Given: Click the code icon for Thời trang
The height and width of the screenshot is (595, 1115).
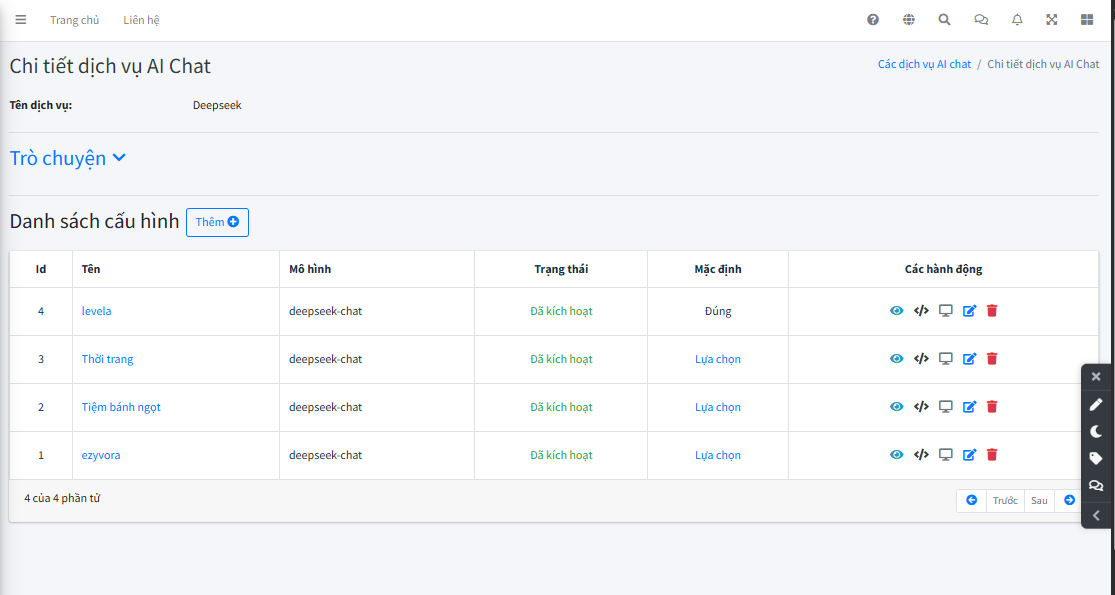Looking at the screenshot, I should [922, 359].
